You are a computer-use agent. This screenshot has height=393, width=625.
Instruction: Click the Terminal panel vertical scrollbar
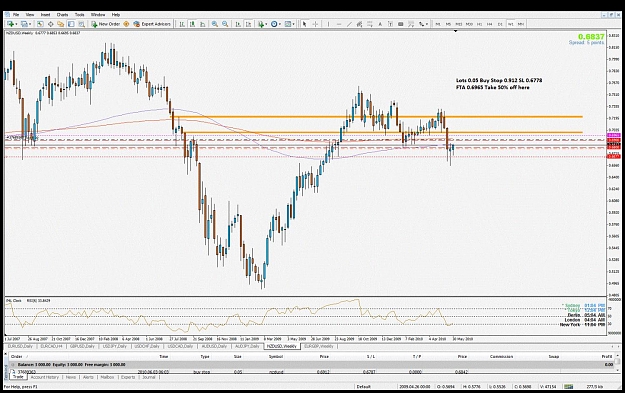617,363
